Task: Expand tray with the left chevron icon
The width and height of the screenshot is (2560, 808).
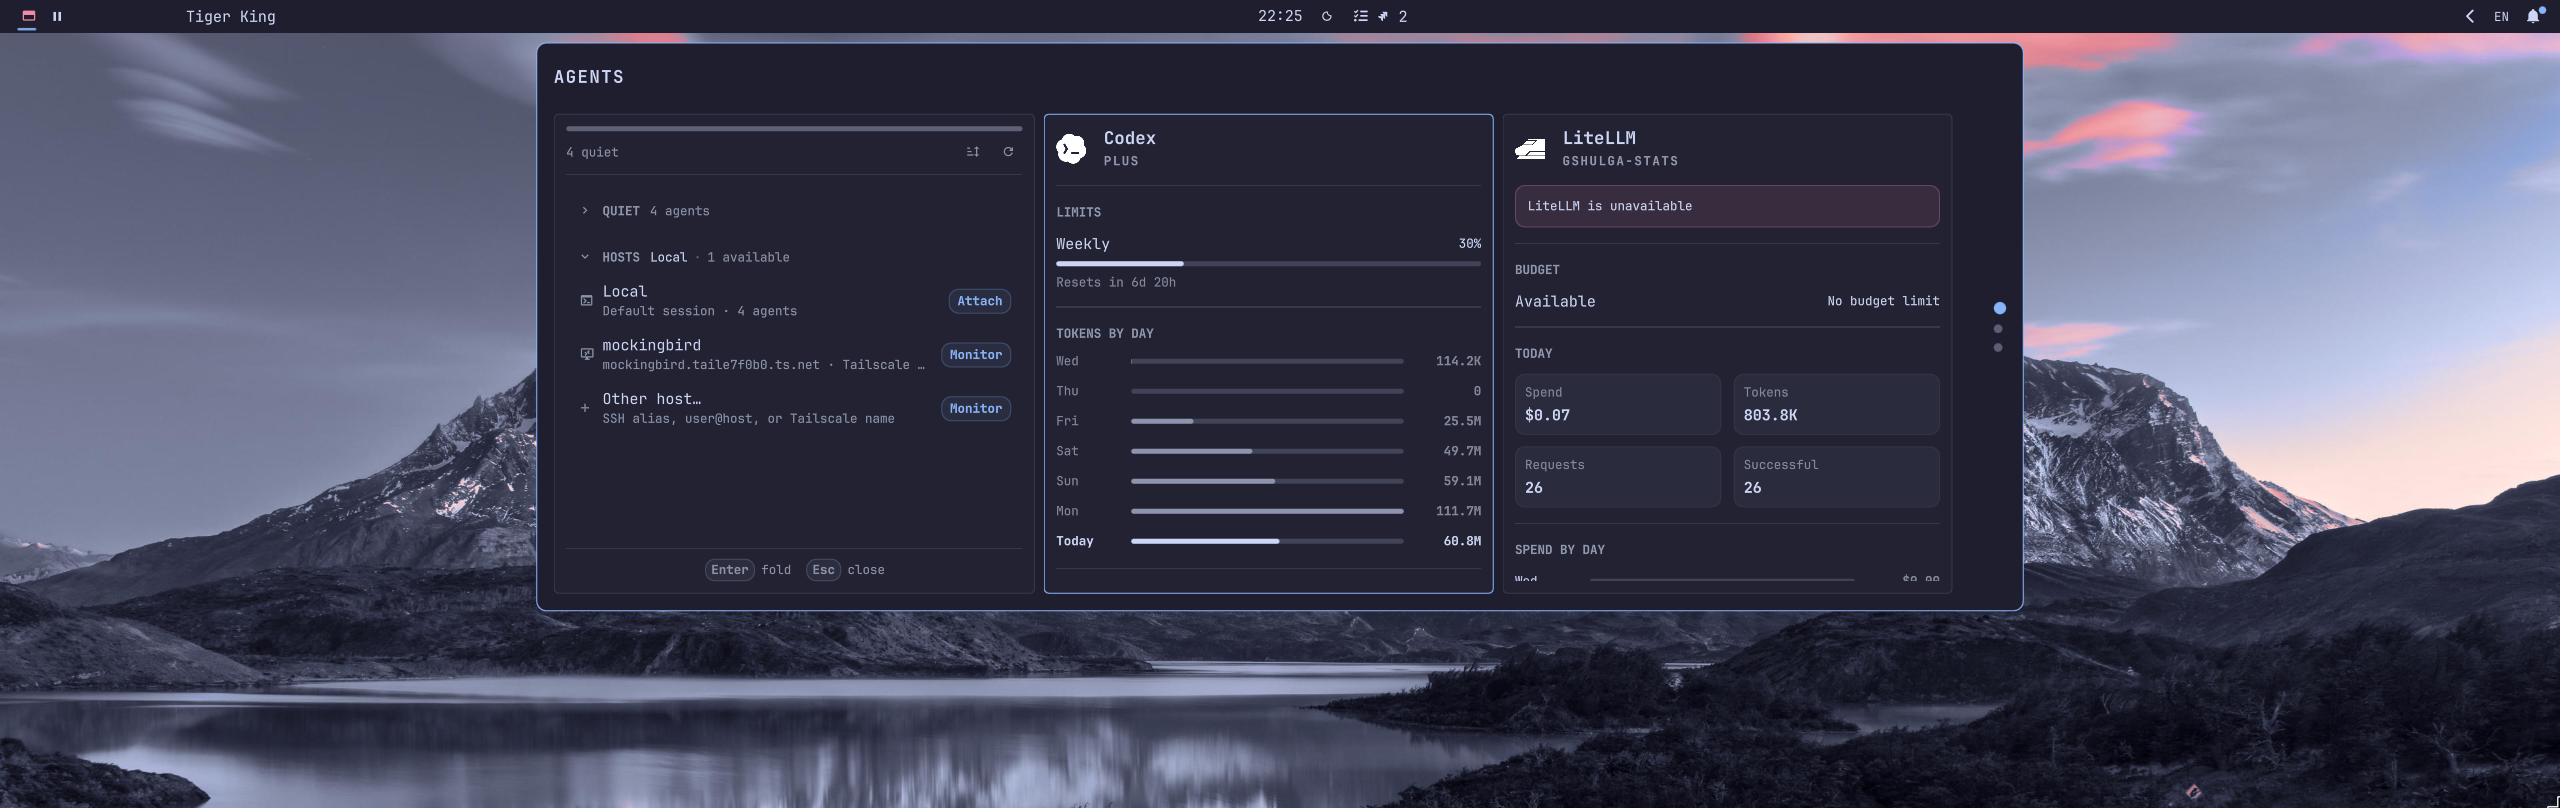Action: [x=2470, y=16]
